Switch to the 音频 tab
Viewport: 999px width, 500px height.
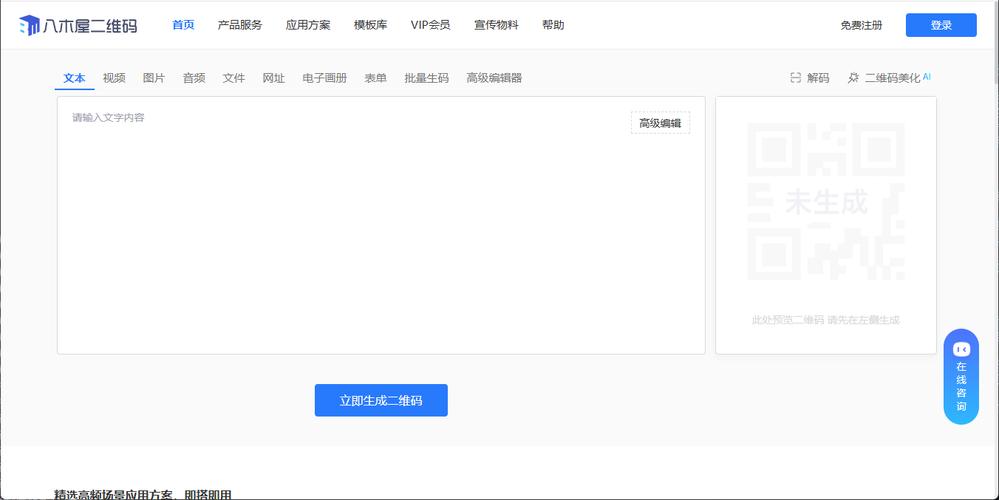tap(194, 78)
